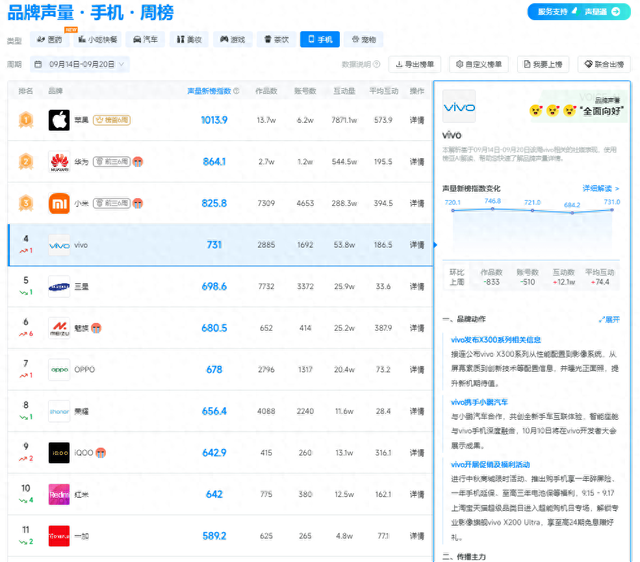Open the 自定义榜单 button
The width and height of the screenshot is (640, 562).
479,64
